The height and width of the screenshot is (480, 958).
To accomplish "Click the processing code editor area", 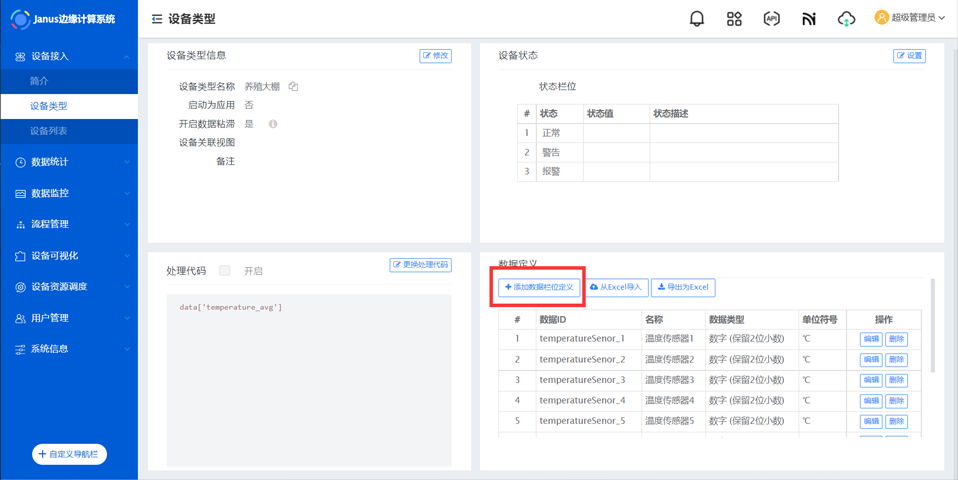I will [309, 380].
